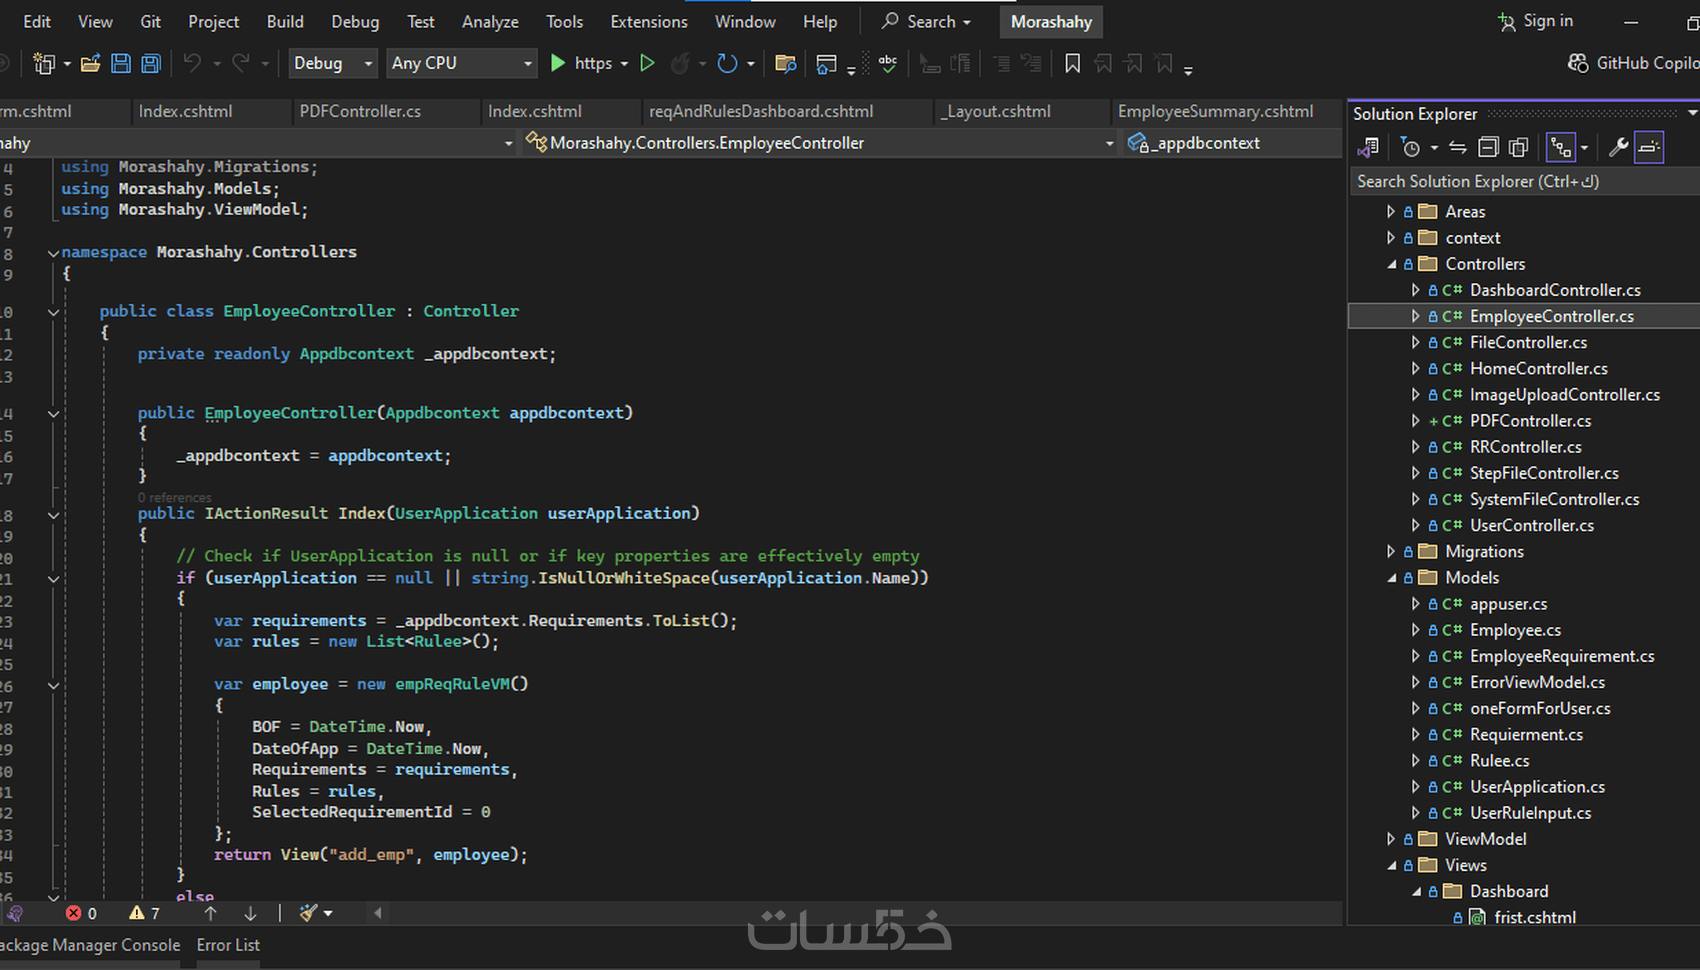
Task: Open Pending Changes Filter clock icon
Action: [x=1411, y=148]
